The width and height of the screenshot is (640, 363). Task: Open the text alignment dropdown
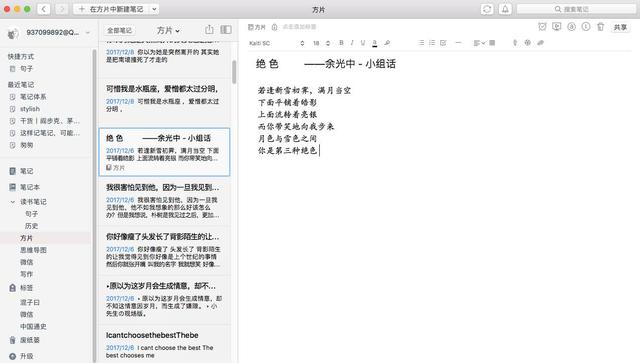[x=479, y=42]
